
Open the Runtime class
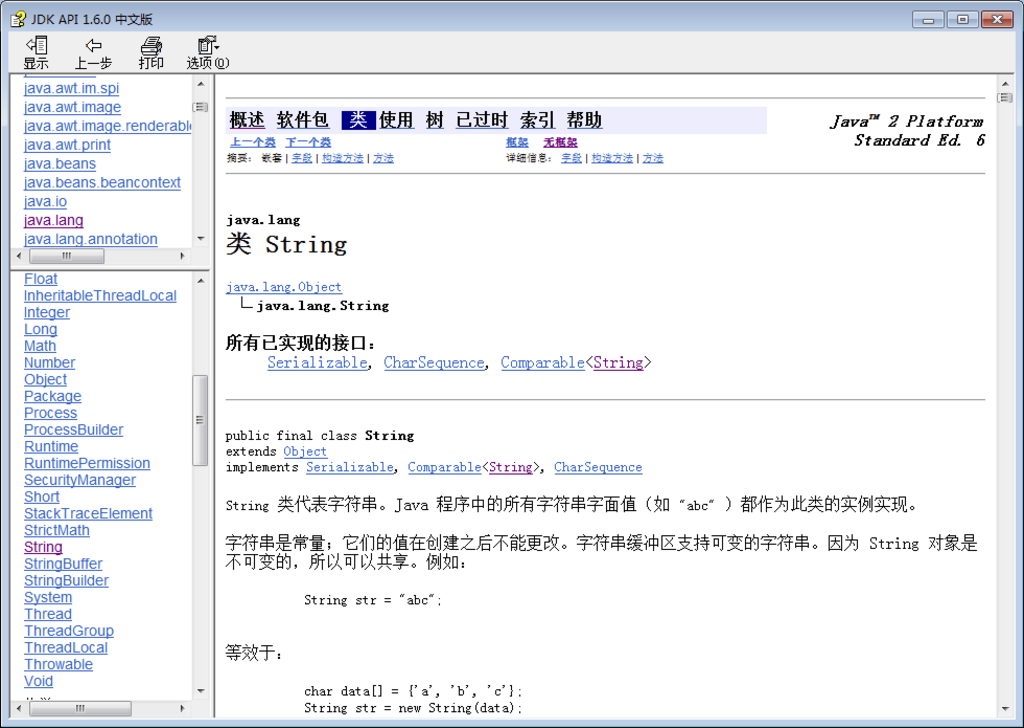(x=51, y=447)
